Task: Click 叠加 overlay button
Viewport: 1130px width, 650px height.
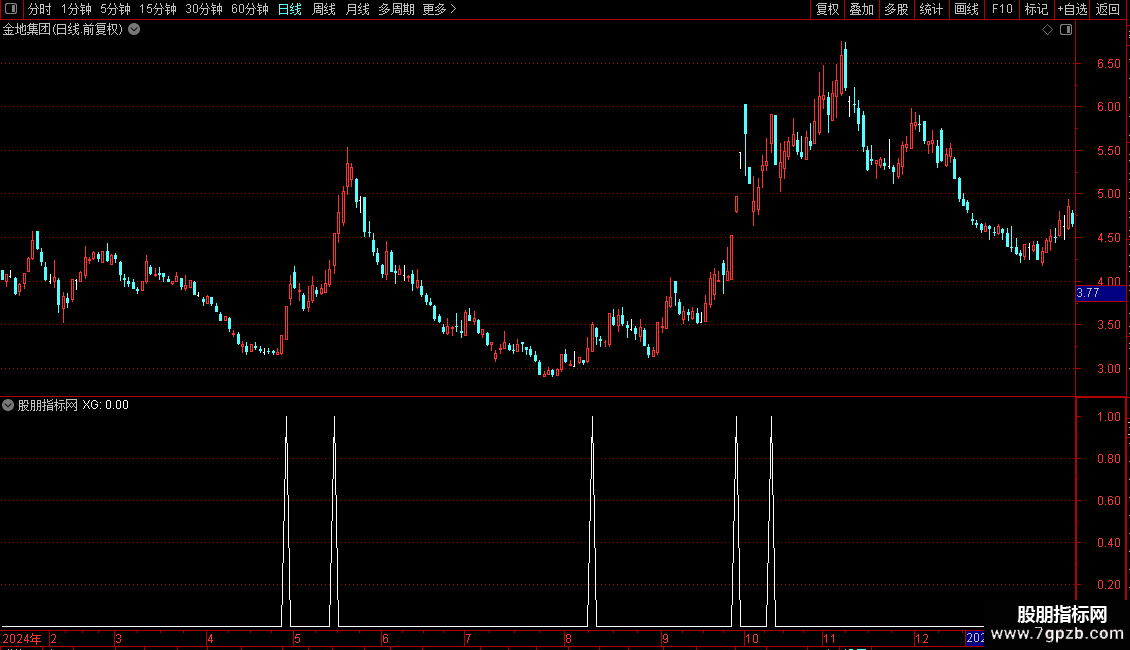Action: pyautogui.click(x=862, y=9)
